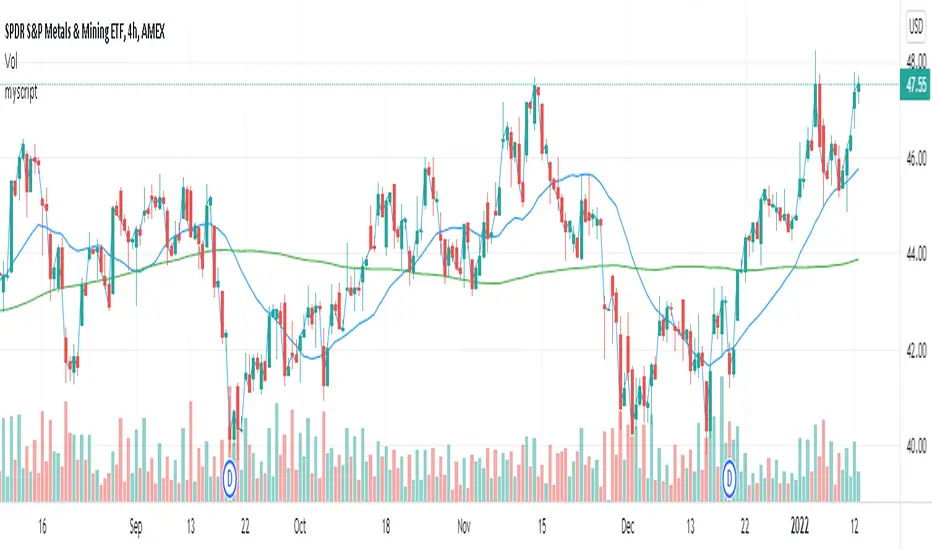Click the 13 date label after Sep

pos(190,527)
